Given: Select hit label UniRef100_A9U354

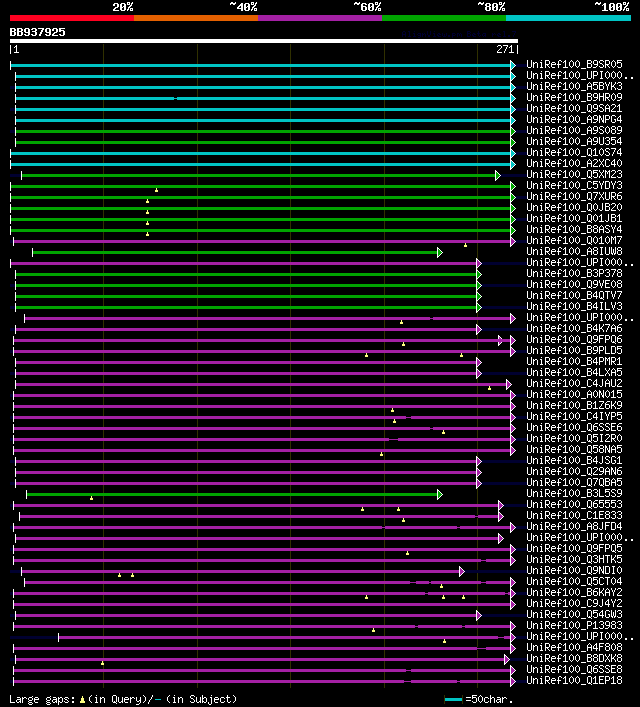Looking at the screenshot, I should click(574, 142).
